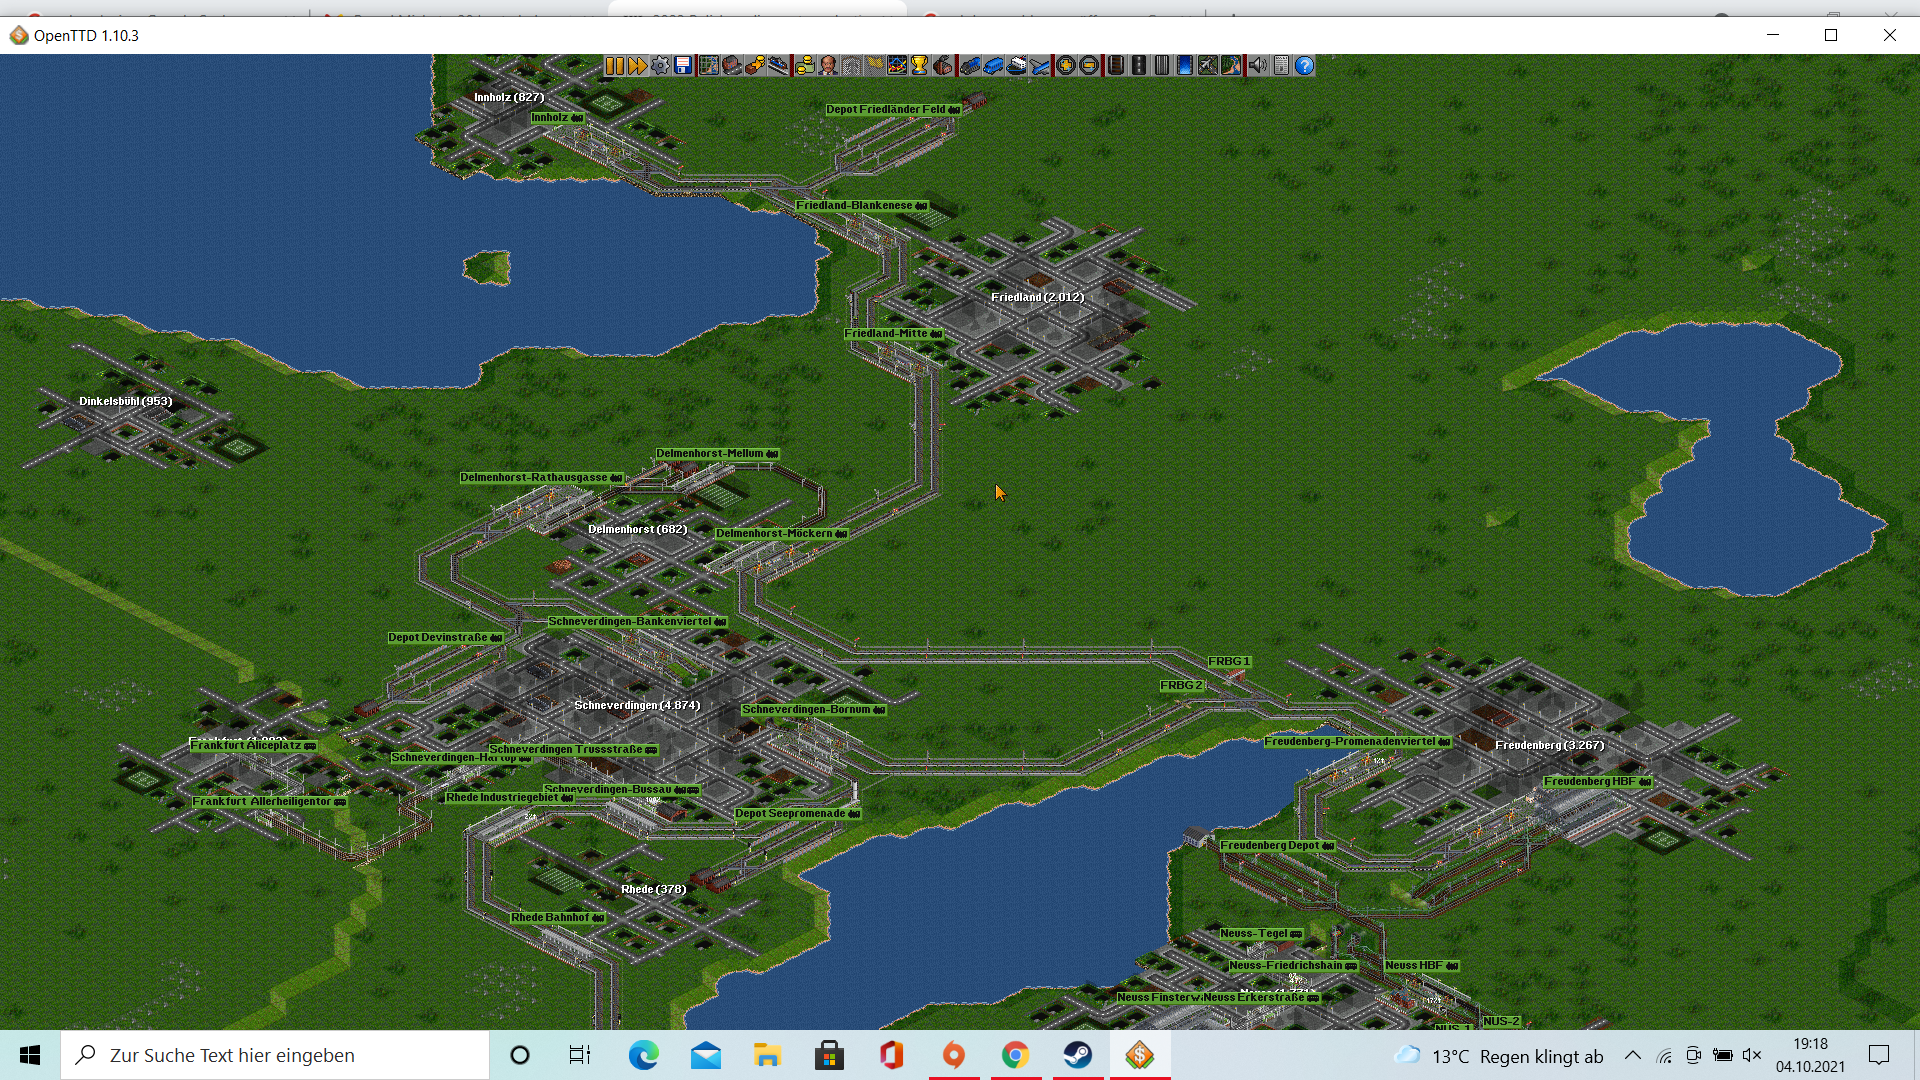Open railway construction toolbar
Screen dimensions: 1920x1080
pos(1115,66)
